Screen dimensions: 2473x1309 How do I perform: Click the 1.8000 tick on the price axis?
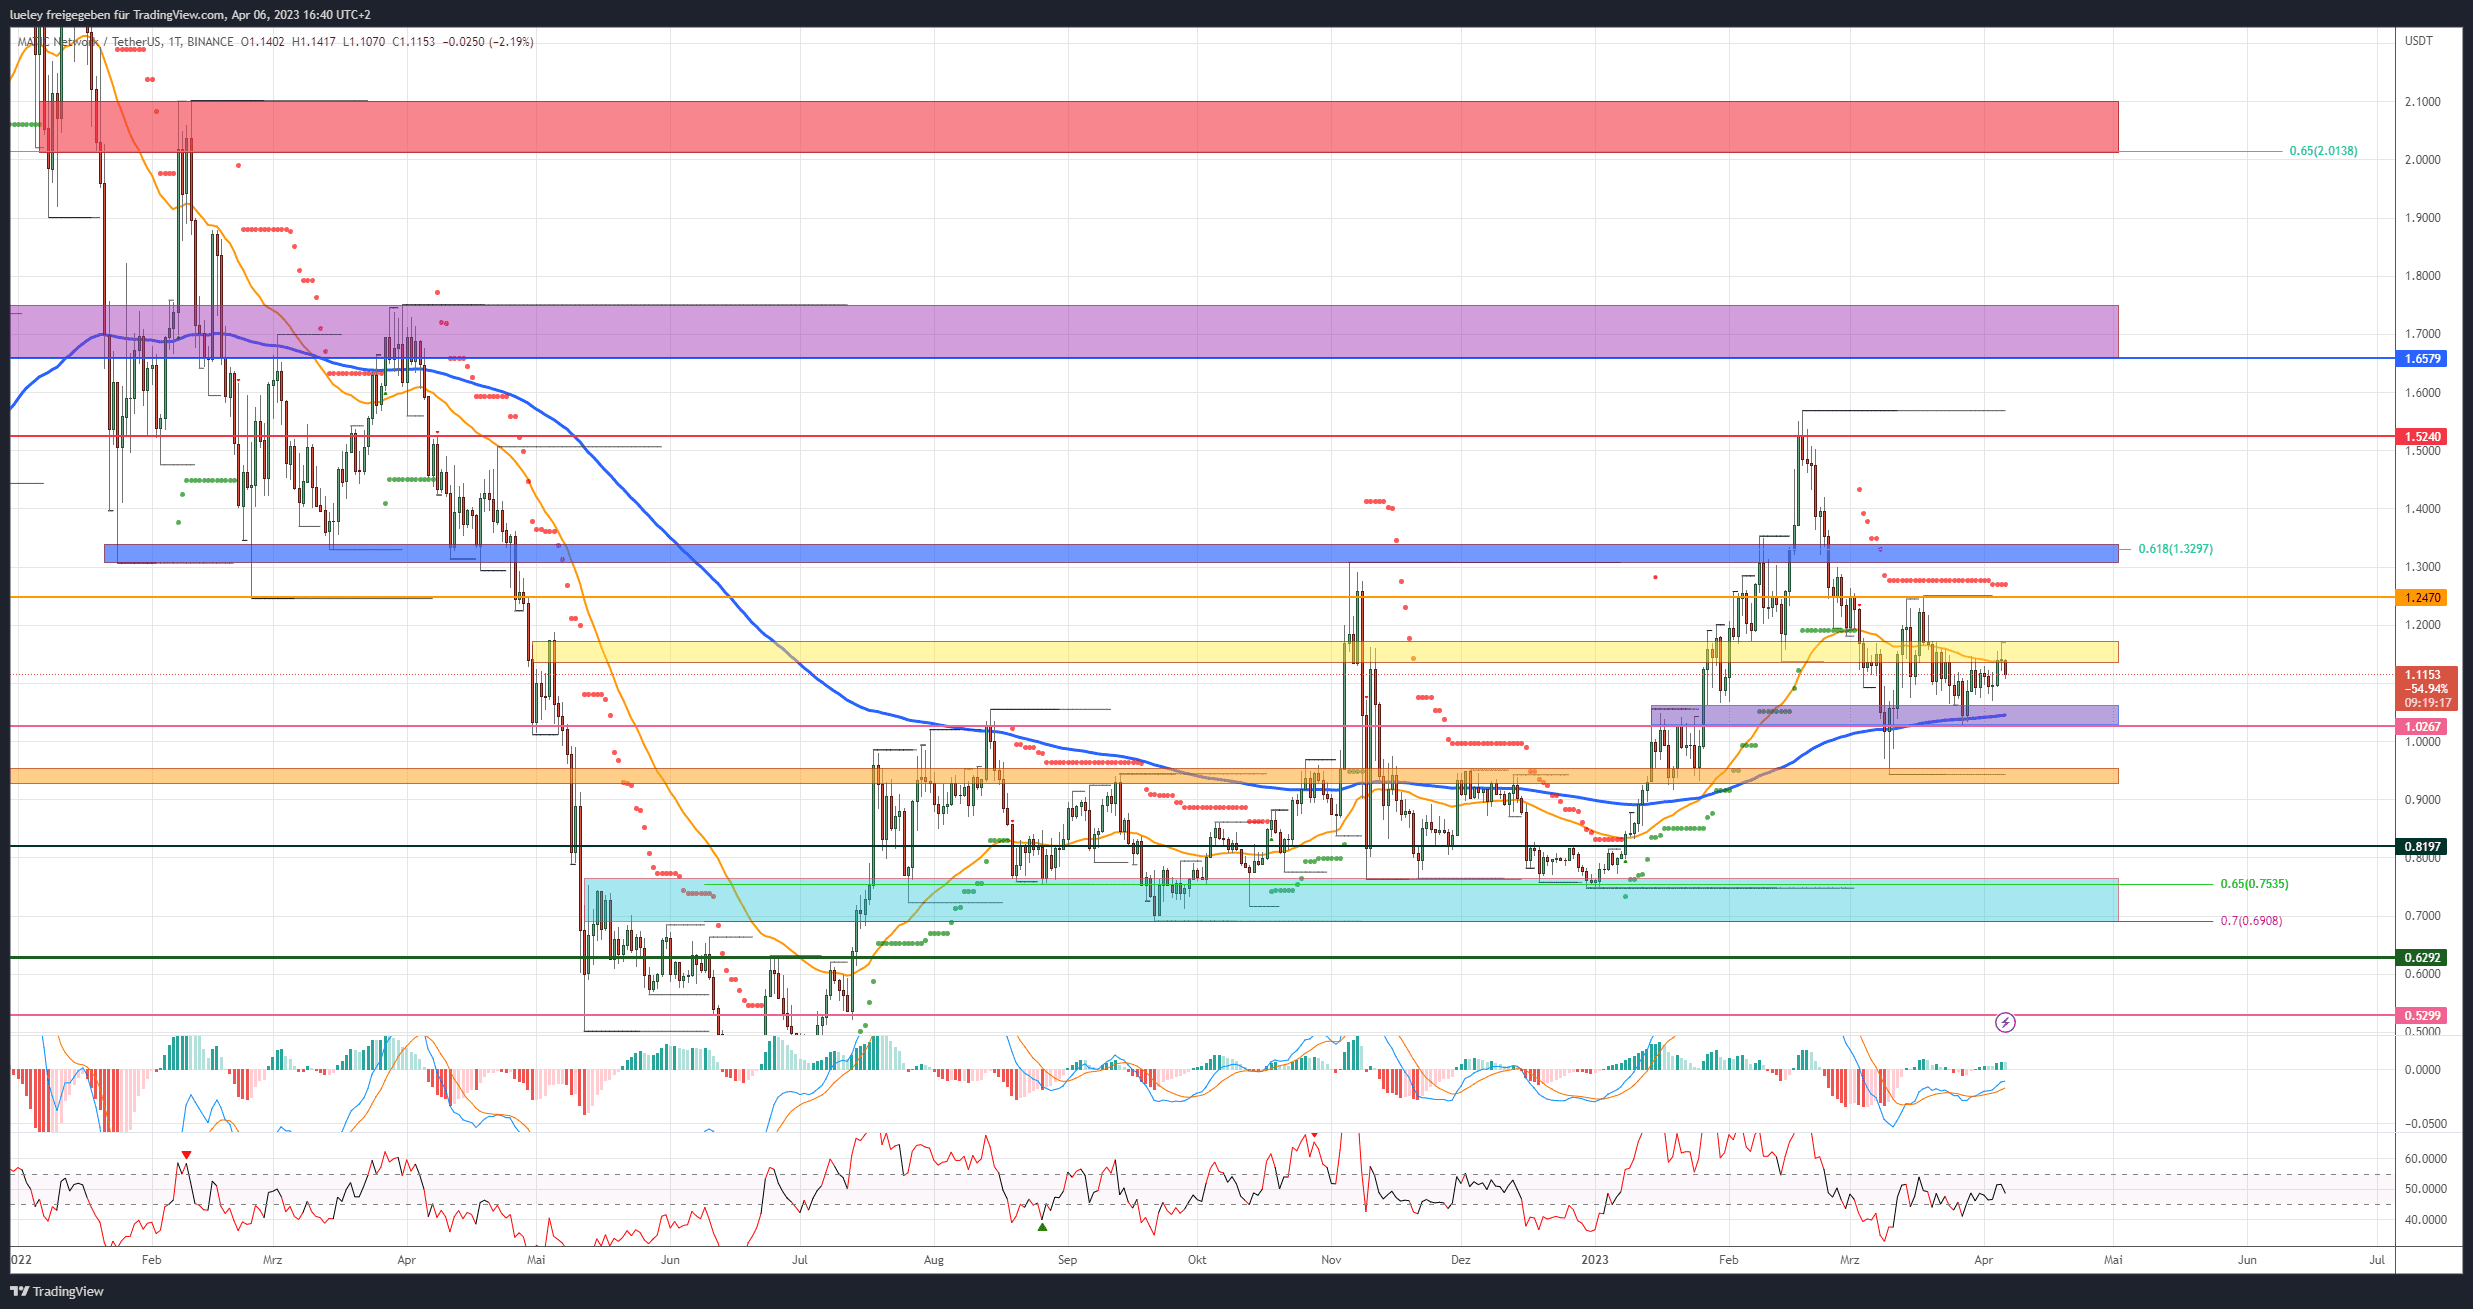click(x=2422, y=276)
